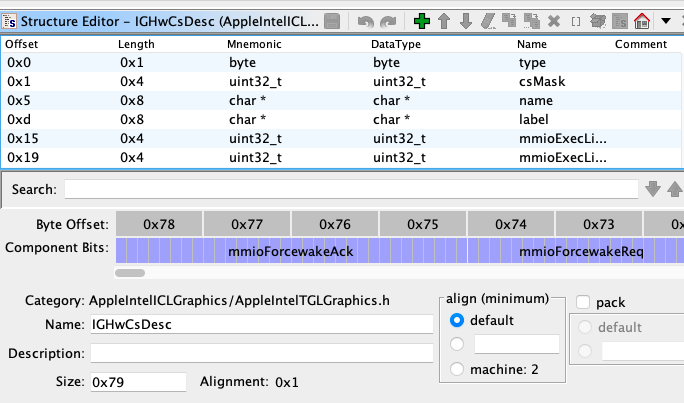Select the 'machine: 2' align radio button
The height and width of the screenshot is (403, 684).
tap(457, 369)
